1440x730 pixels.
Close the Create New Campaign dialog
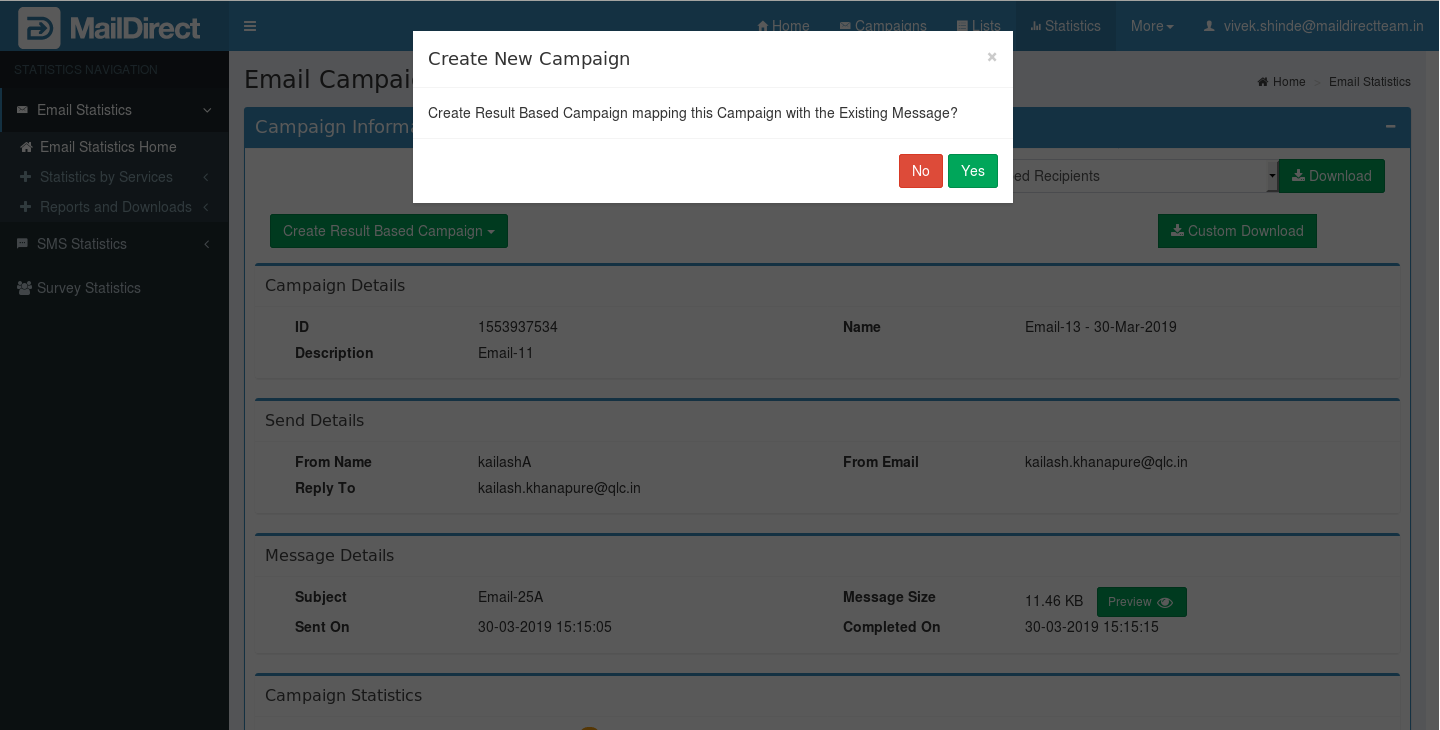[991, 57]
